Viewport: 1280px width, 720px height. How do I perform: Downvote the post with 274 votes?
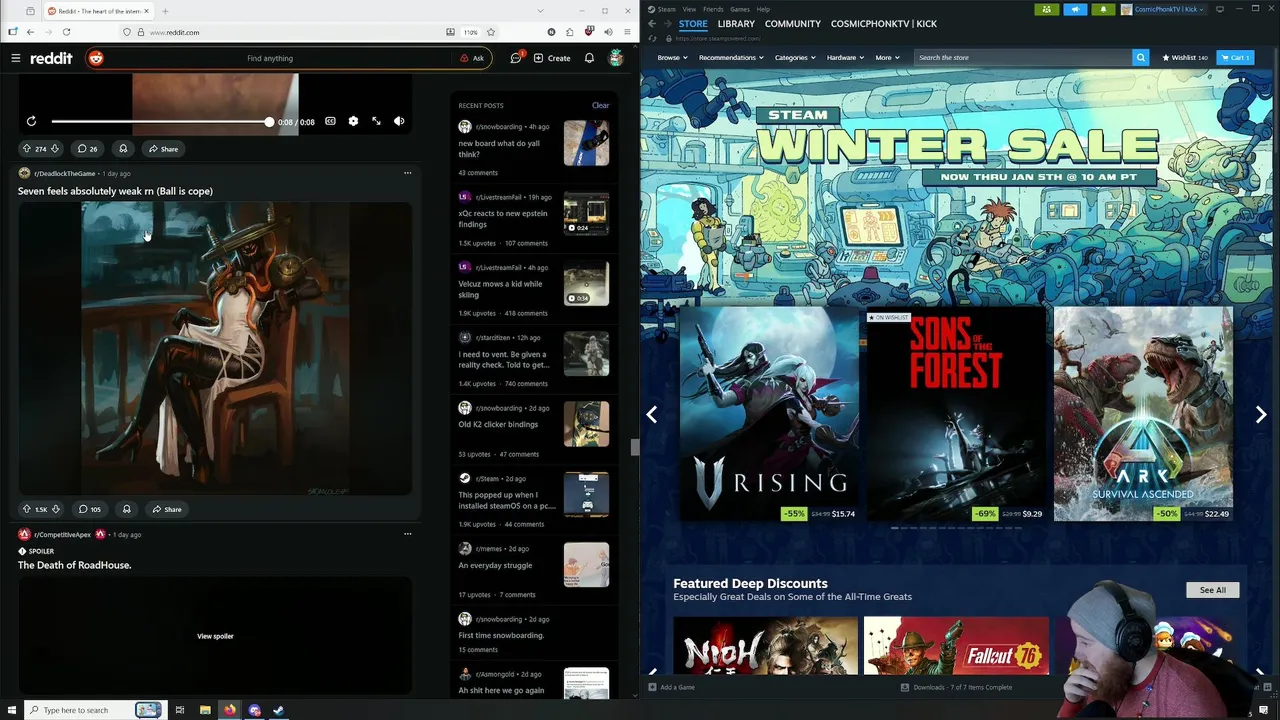[x=55, y=149]
